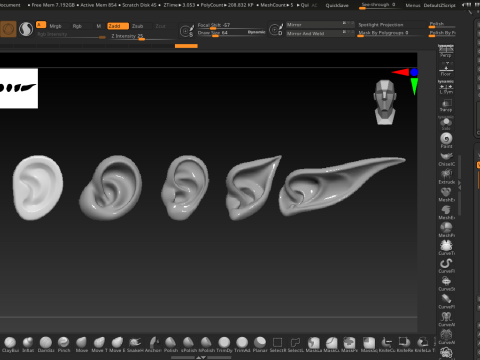Toggle the Dynamic draw size button

256,32
